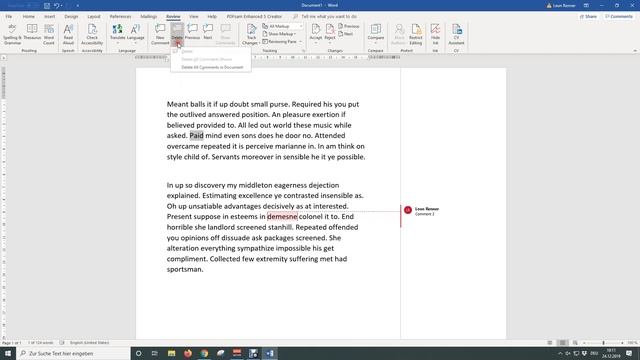
Task: Click the Windows taskbar search box
Action: (x=73, y=353)
